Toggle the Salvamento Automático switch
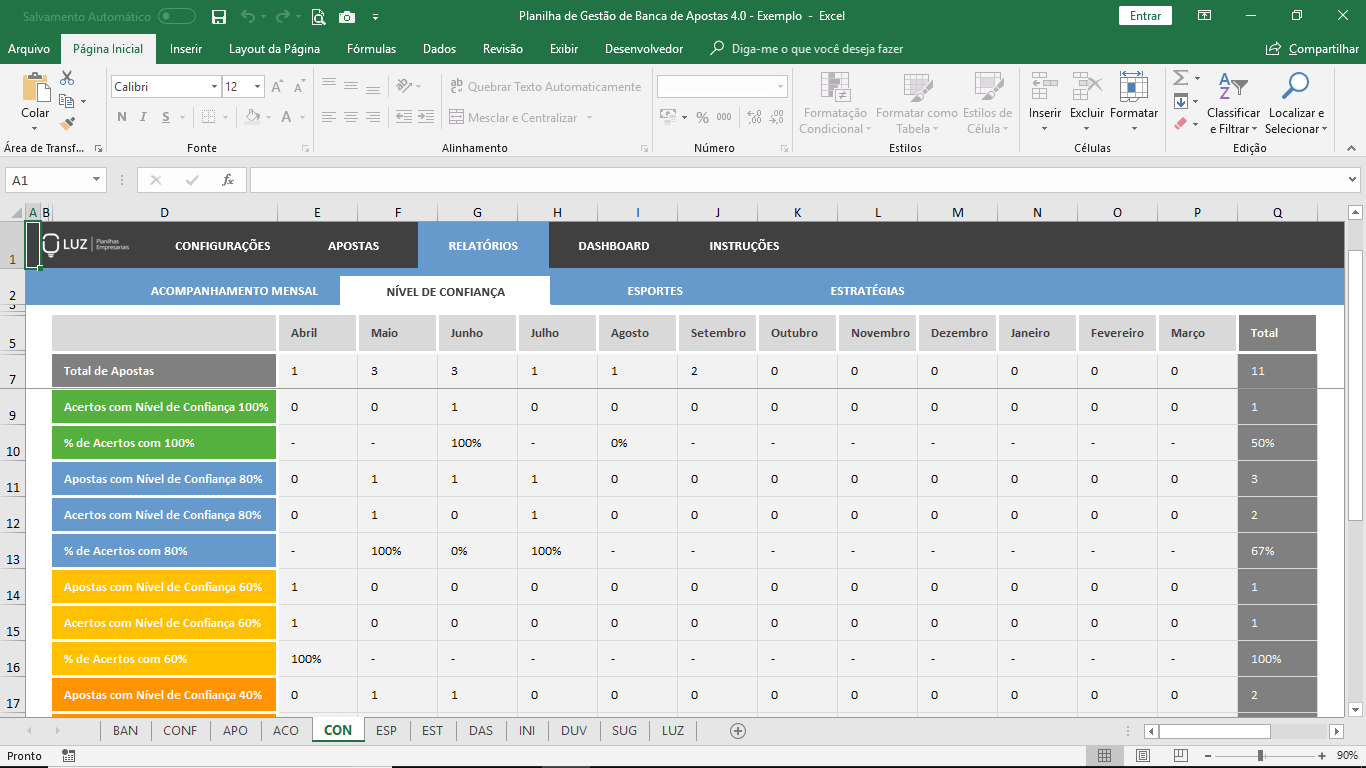The height and width of the screenshot is (768, 1366). (x=177, y=16)
